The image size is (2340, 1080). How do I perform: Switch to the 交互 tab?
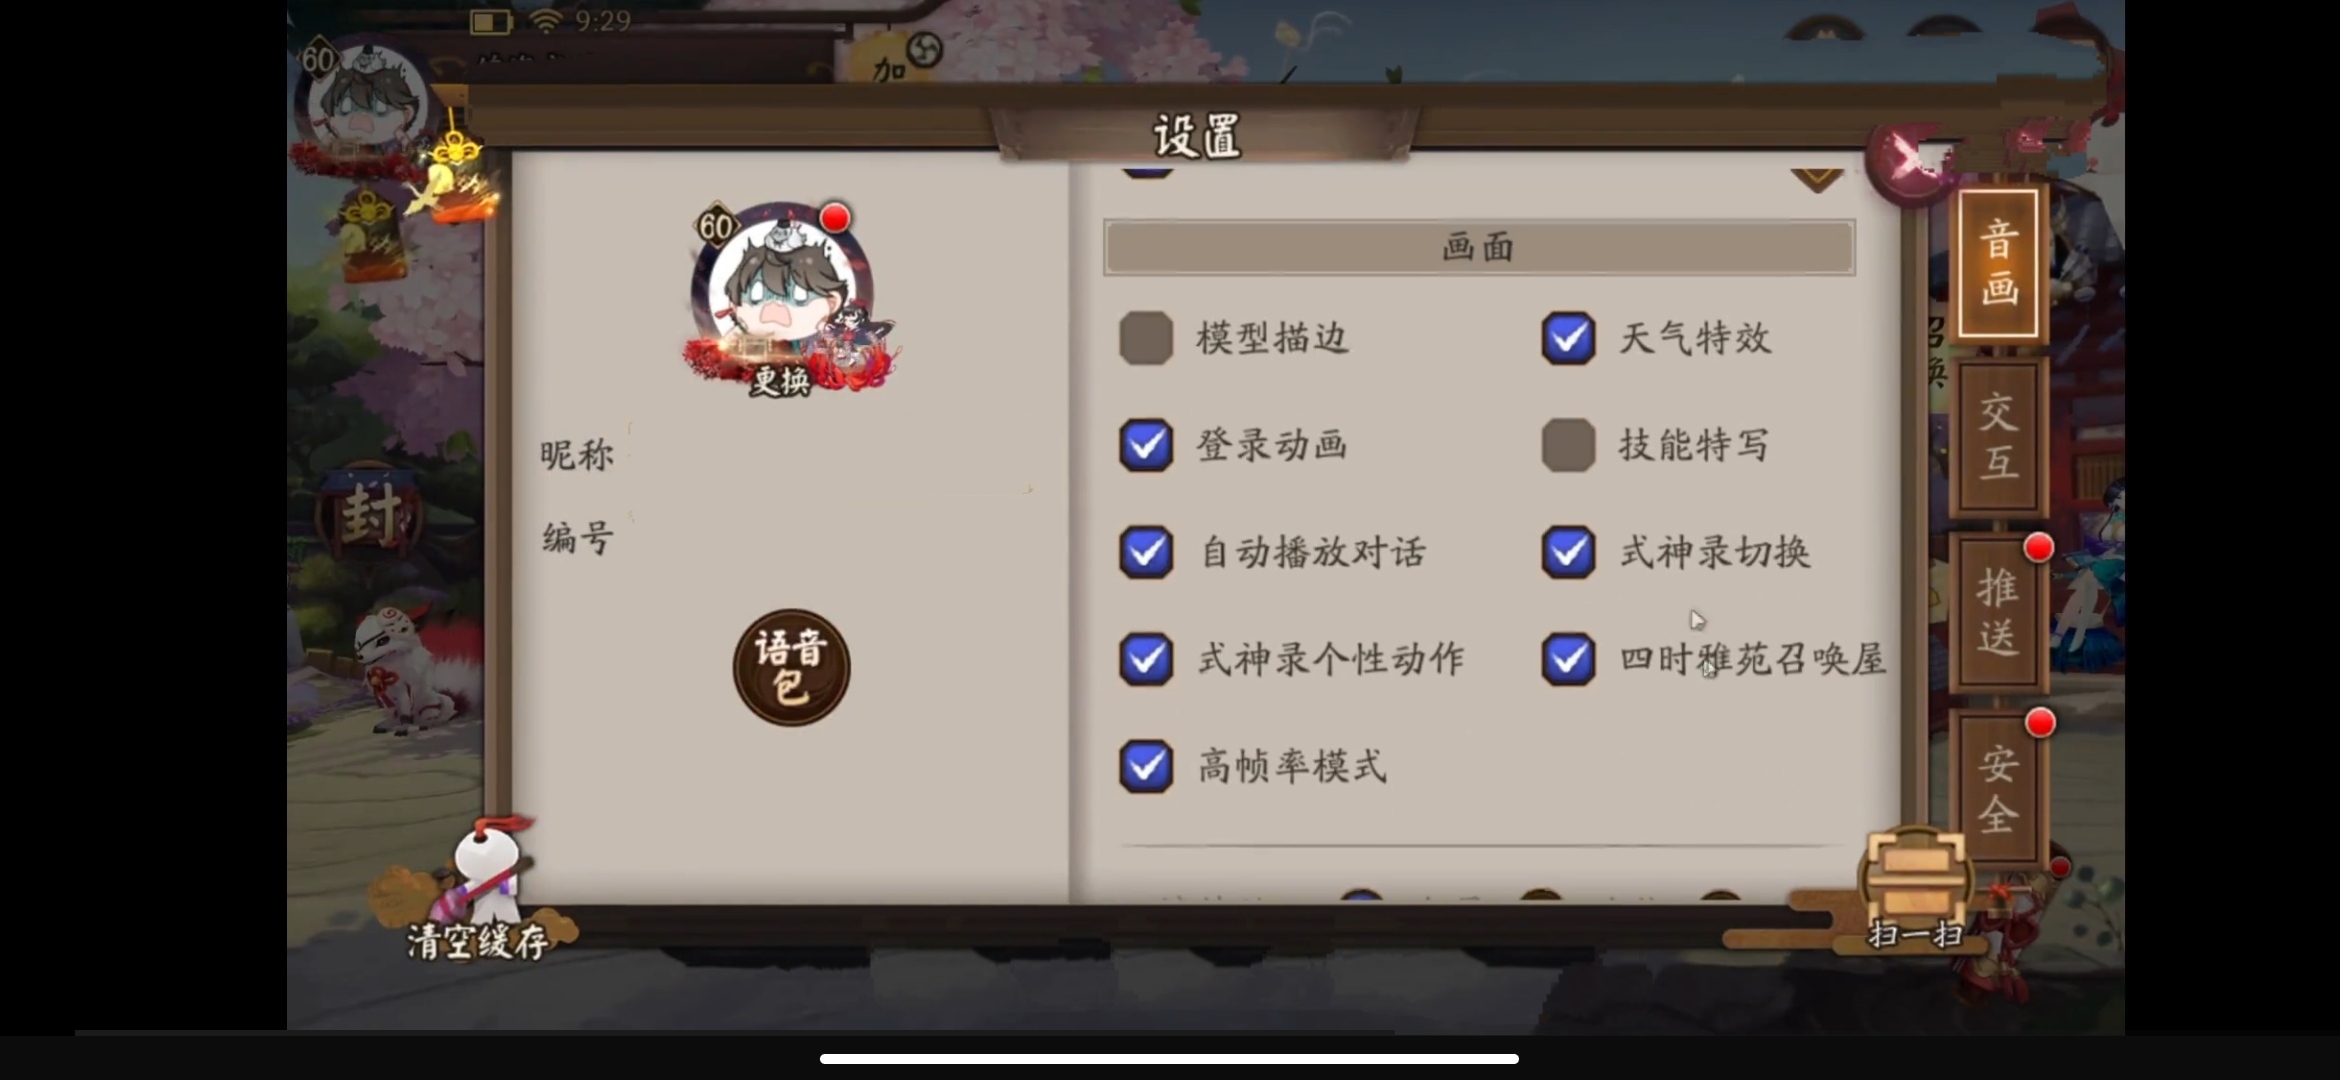[x=1997, y=437]
